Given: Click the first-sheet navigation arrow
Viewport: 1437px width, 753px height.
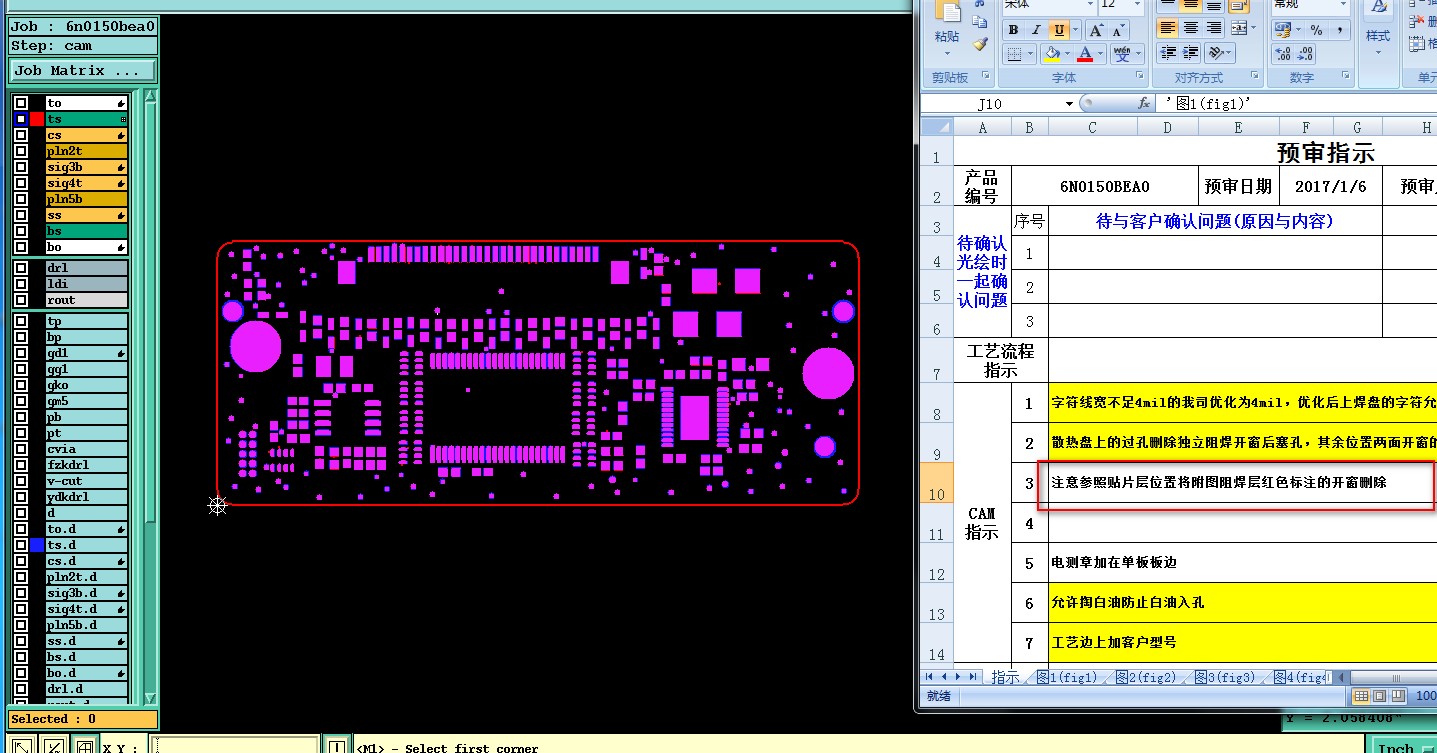Looking at the screenshot, I should coord(929,678).
